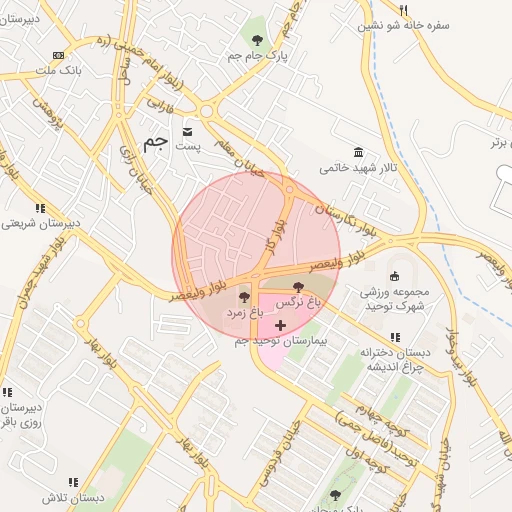Click the roundabout at فارابی street junction
Viewport: 512px width, 512px height.
click(x=207, y=111)
